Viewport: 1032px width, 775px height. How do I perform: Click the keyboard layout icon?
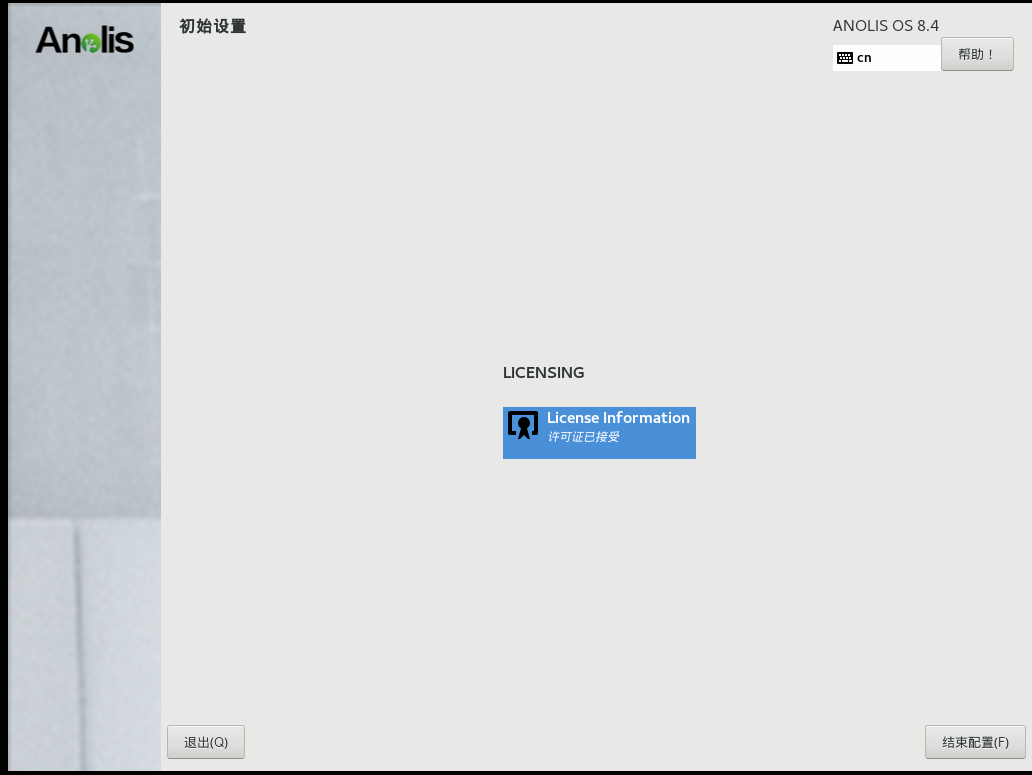point(845,58)
